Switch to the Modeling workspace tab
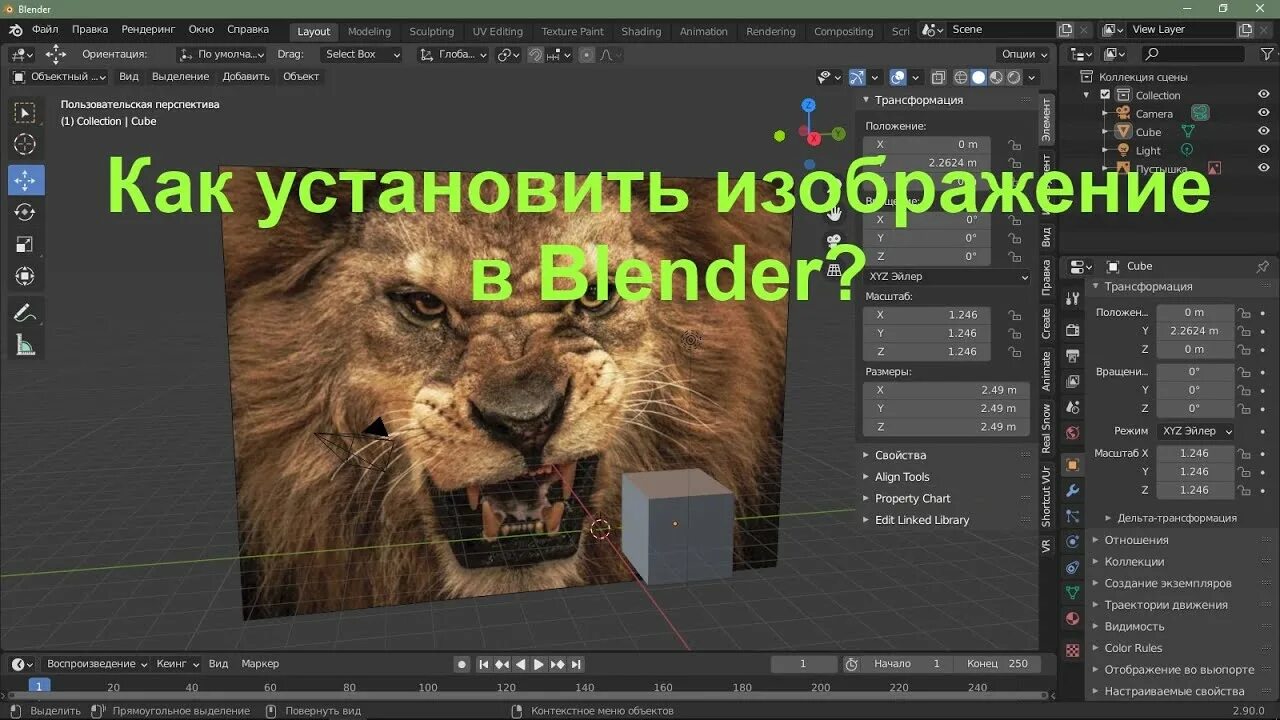The image size is (1280, 720). pyautogui.click(x=369, y=31)
